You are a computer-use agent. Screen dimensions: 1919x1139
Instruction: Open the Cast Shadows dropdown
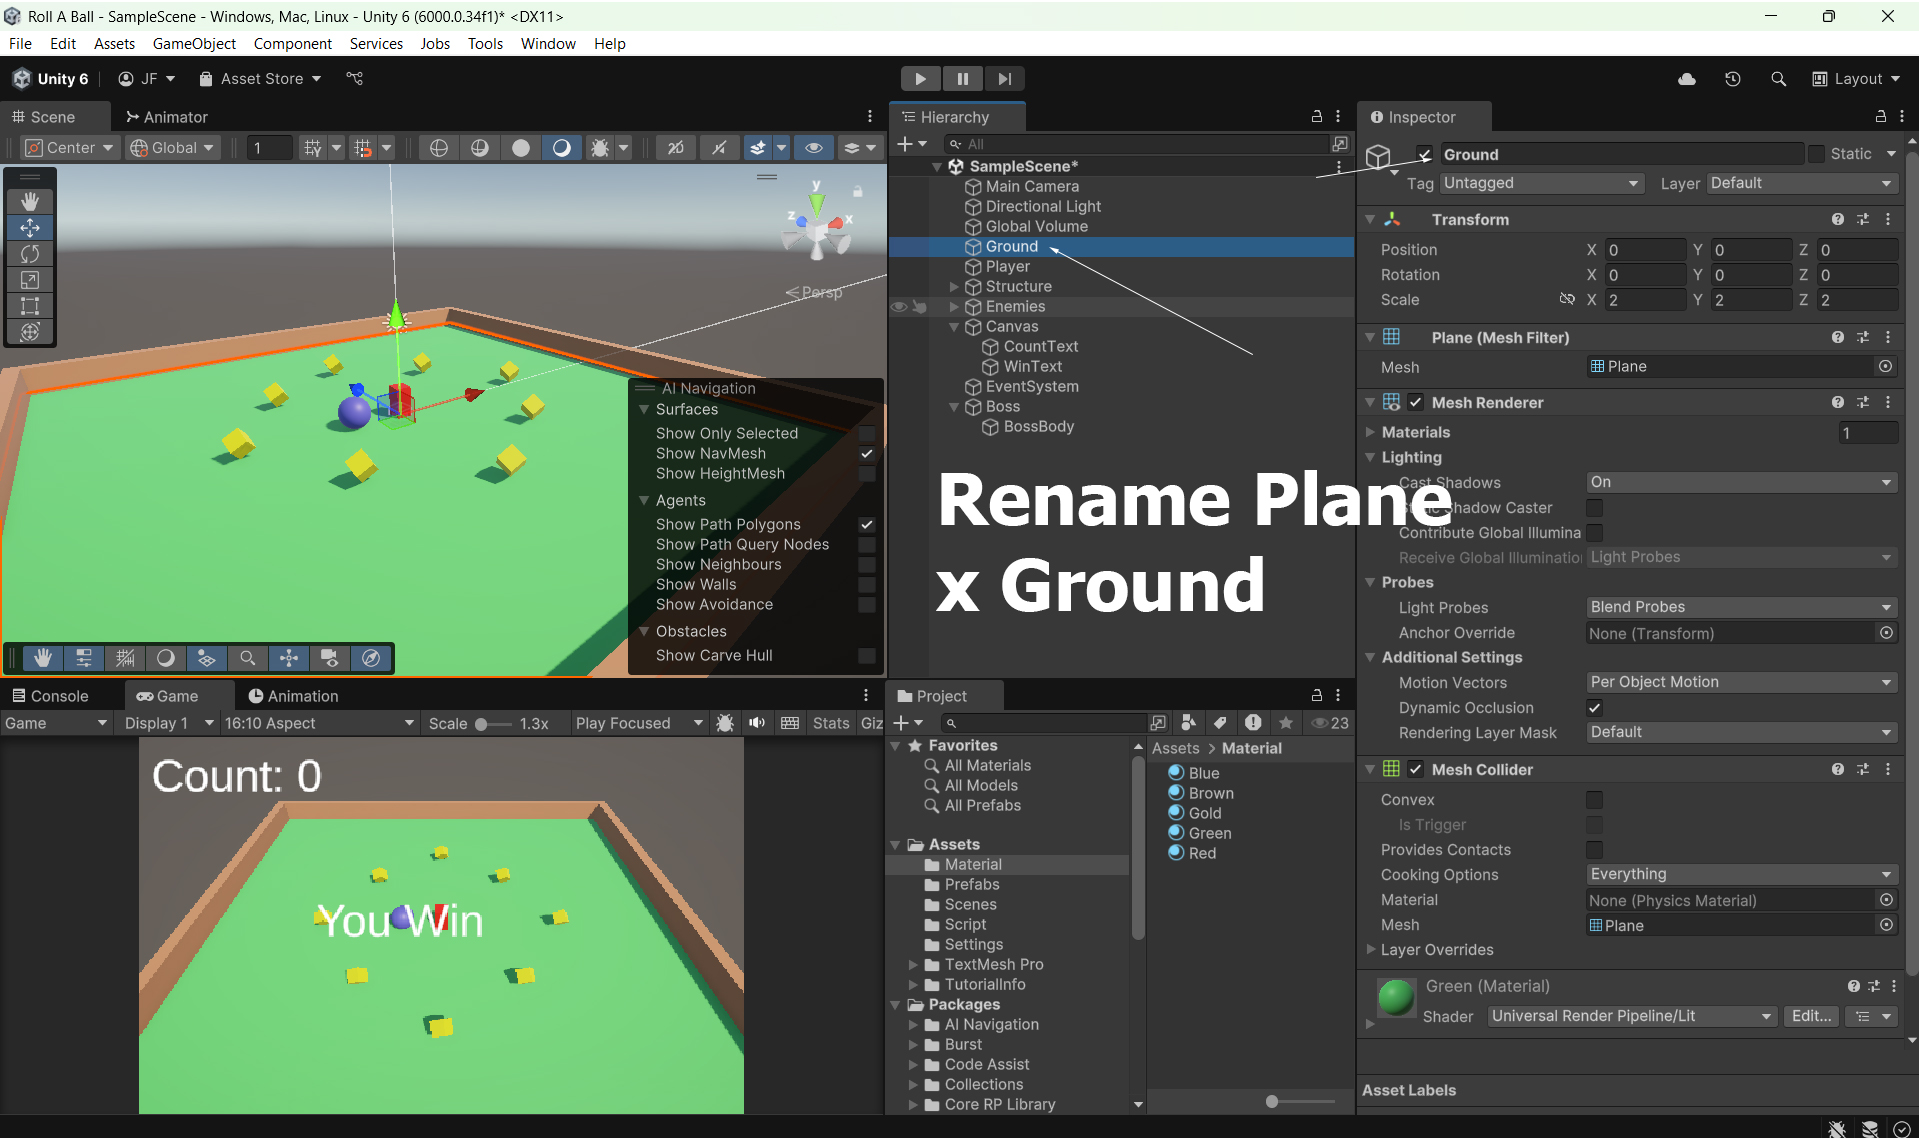pos(1740,482)
